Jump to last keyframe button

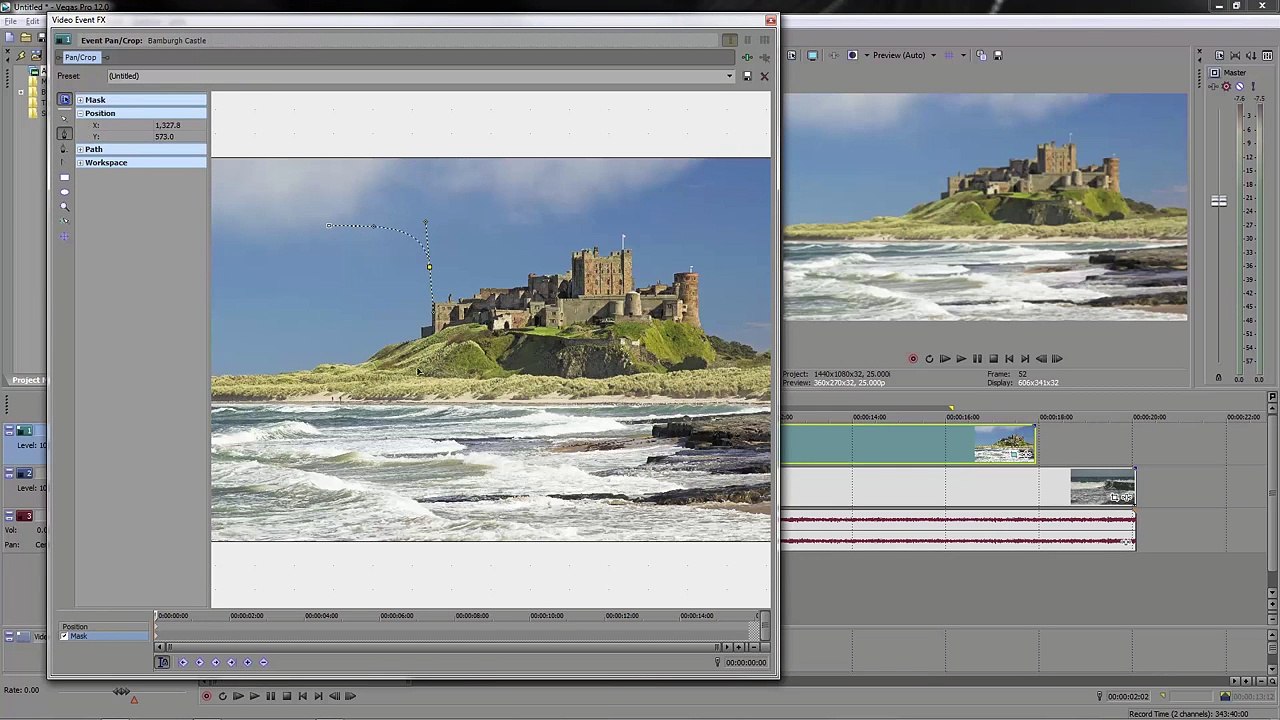point(231,662)
